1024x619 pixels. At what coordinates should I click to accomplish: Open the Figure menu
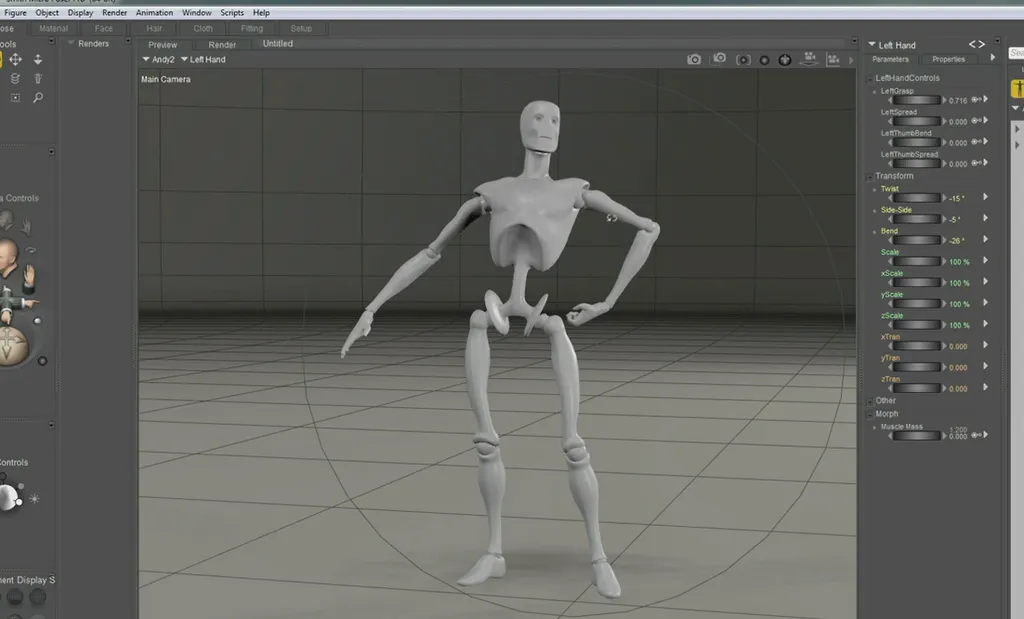click(x=16, y=12)
